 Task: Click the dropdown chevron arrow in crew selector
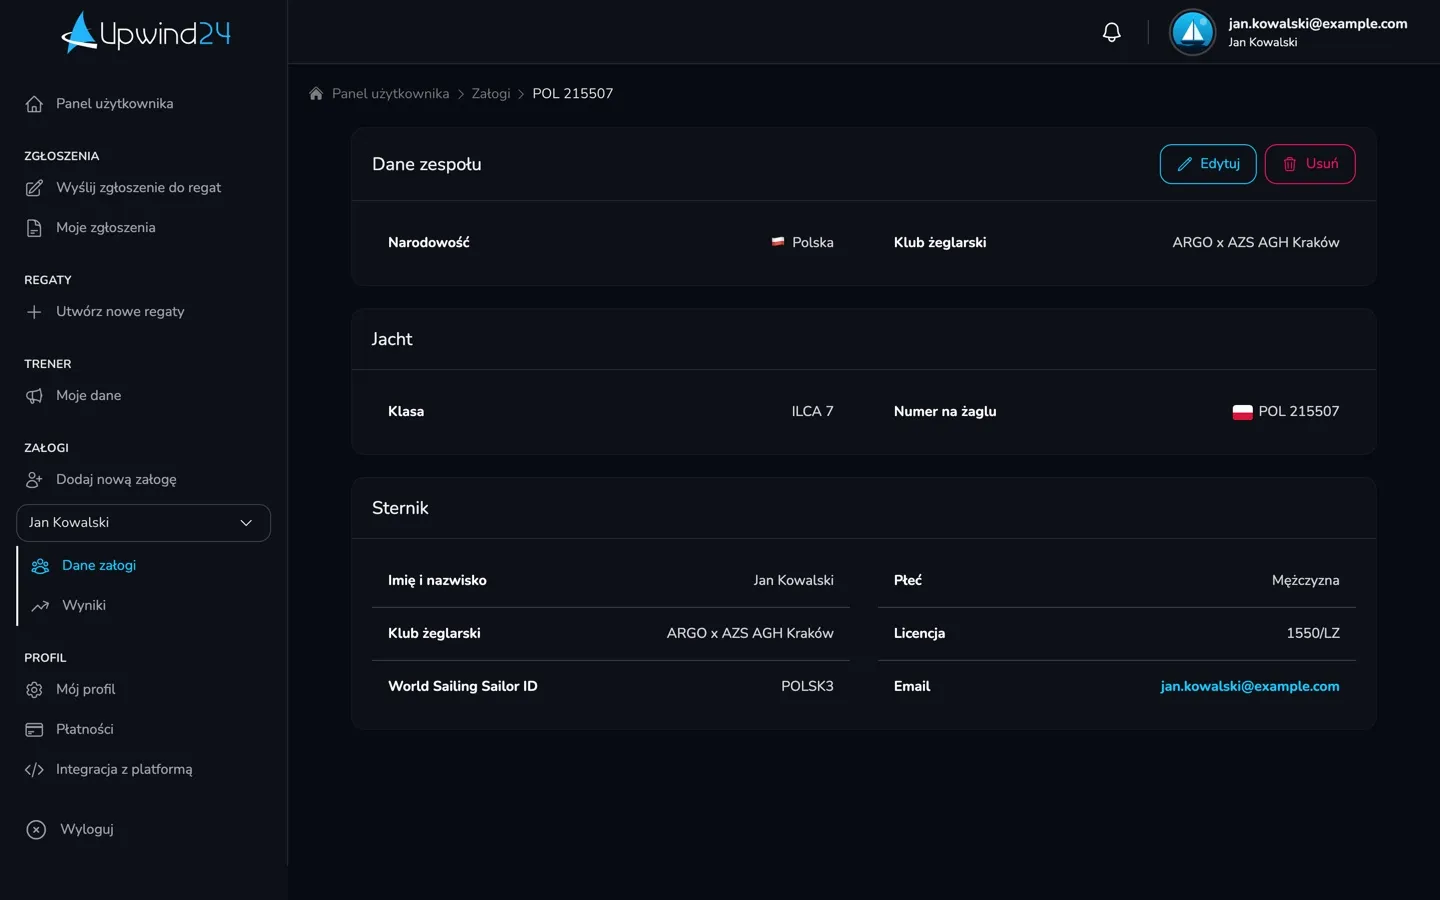[x=246, y=523]
